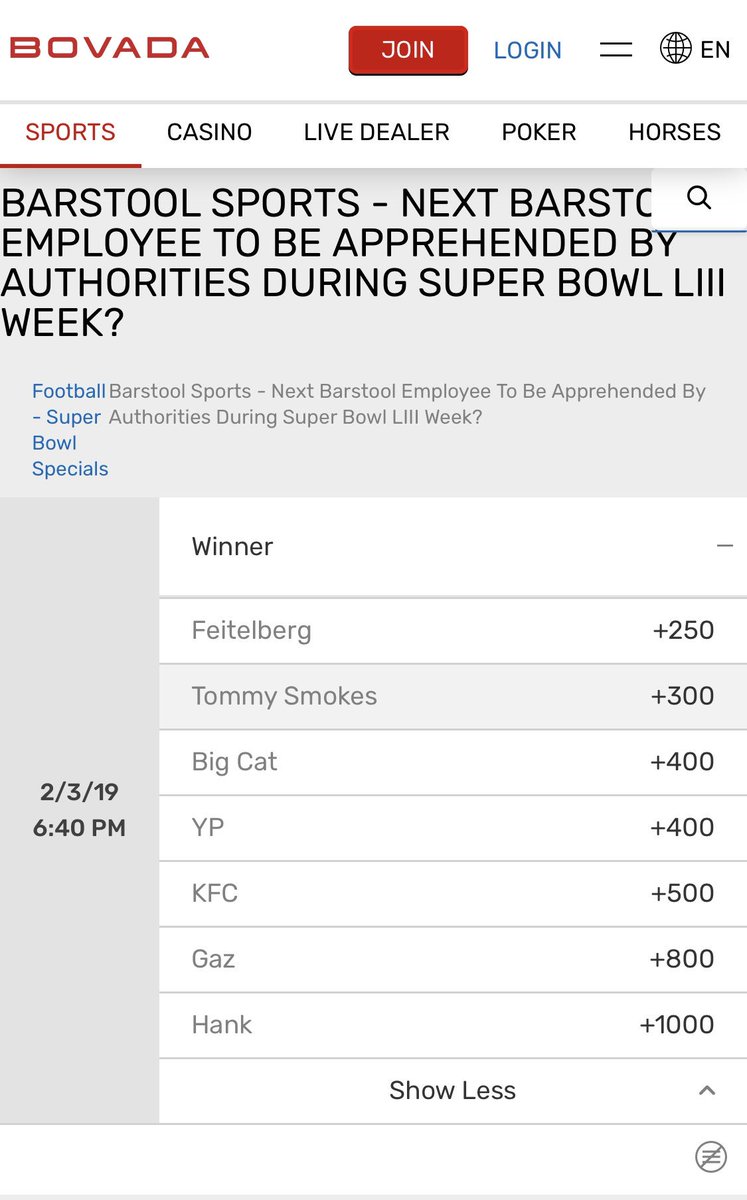Screen dimensions: 747x1200
Task: Click the red Join button
Action: 408,50
